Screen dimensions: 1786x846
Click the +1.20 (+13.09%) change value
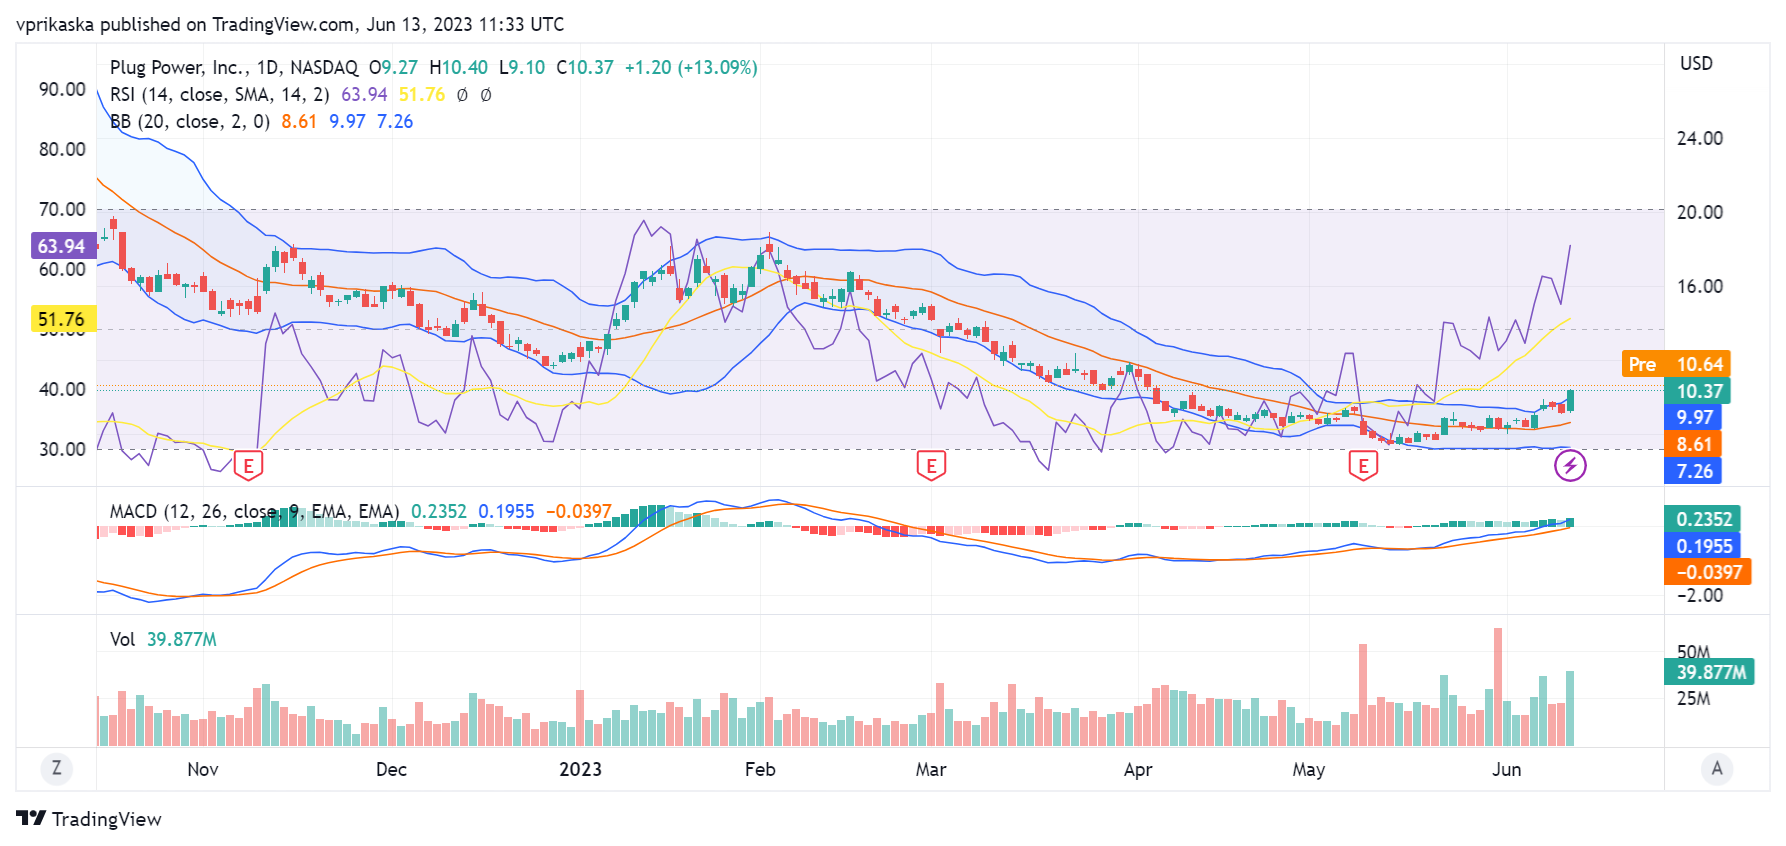pos(691,67)
